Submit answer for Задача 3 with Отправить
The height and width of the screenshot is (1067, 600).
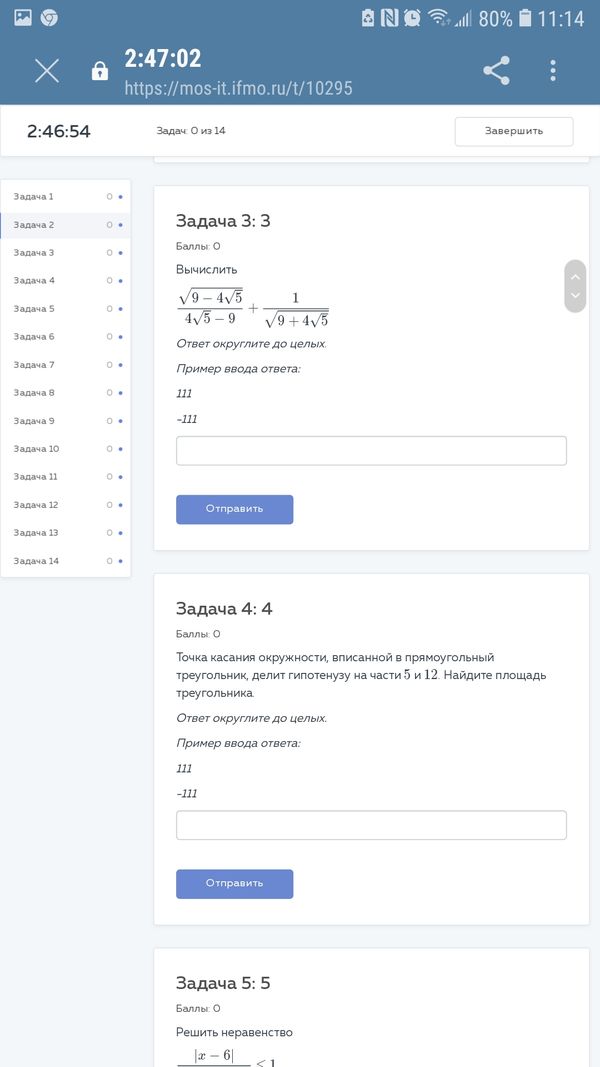click(x=234, y=509)
